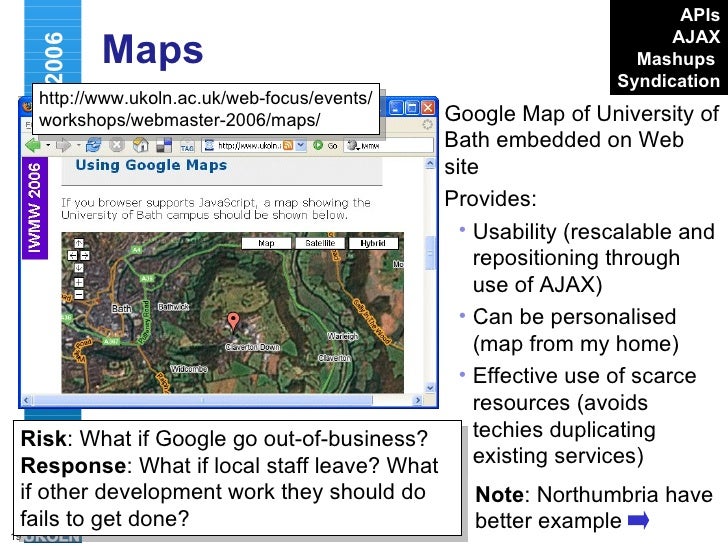Image resolution: width=728 pixels, height=546 pixels.
Task: Close the browser window
Action: coord(427,108)
